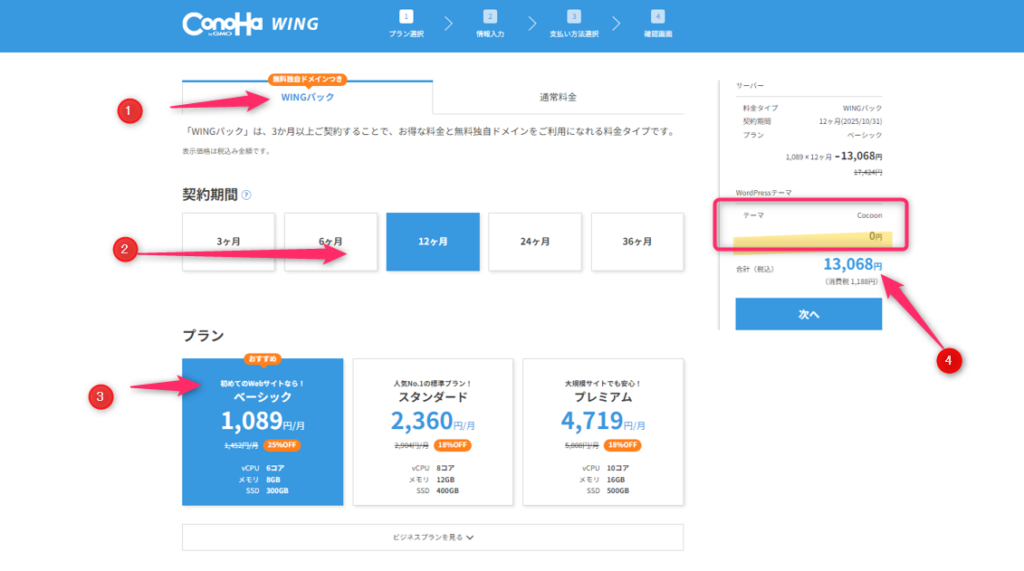The width and height of the screenshot is (1024, 571).
Task: Switch to the WINGパック tab
Action: tap(307, 97)
